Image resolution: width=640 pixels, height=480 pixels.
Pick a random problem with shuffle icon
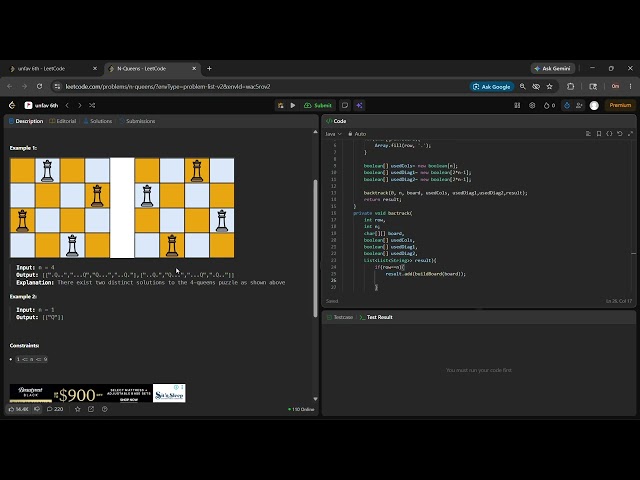click(x=92, y=105)
